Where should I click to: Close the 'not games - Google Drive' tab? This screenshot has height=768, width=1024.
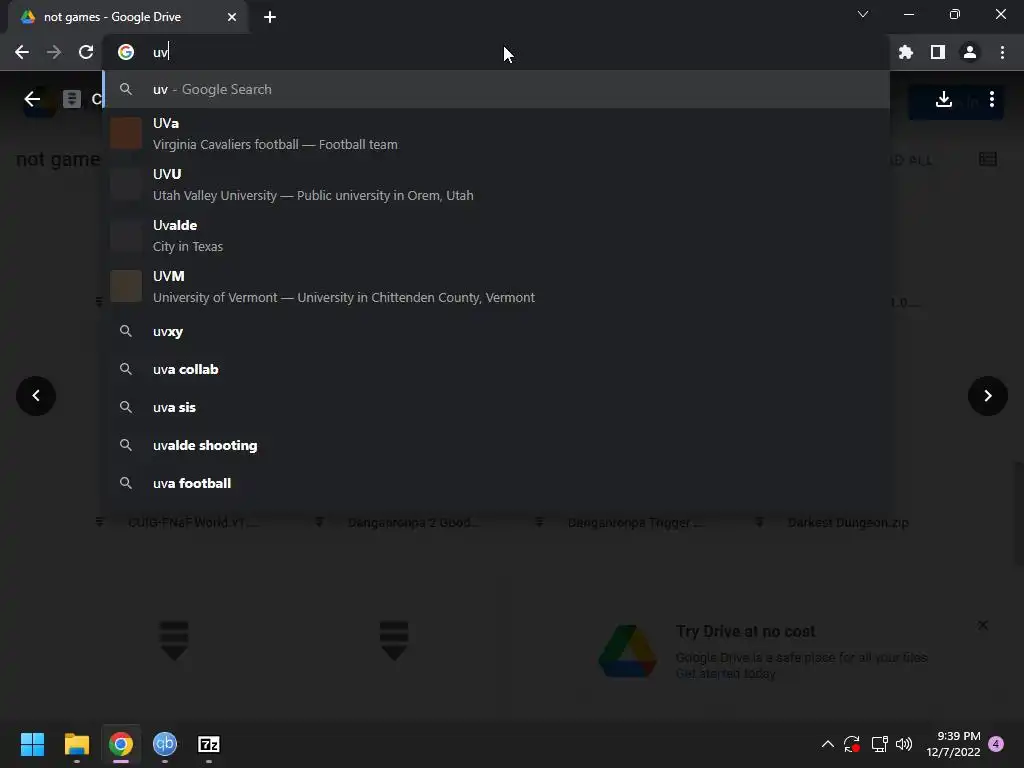coord(232,17)
